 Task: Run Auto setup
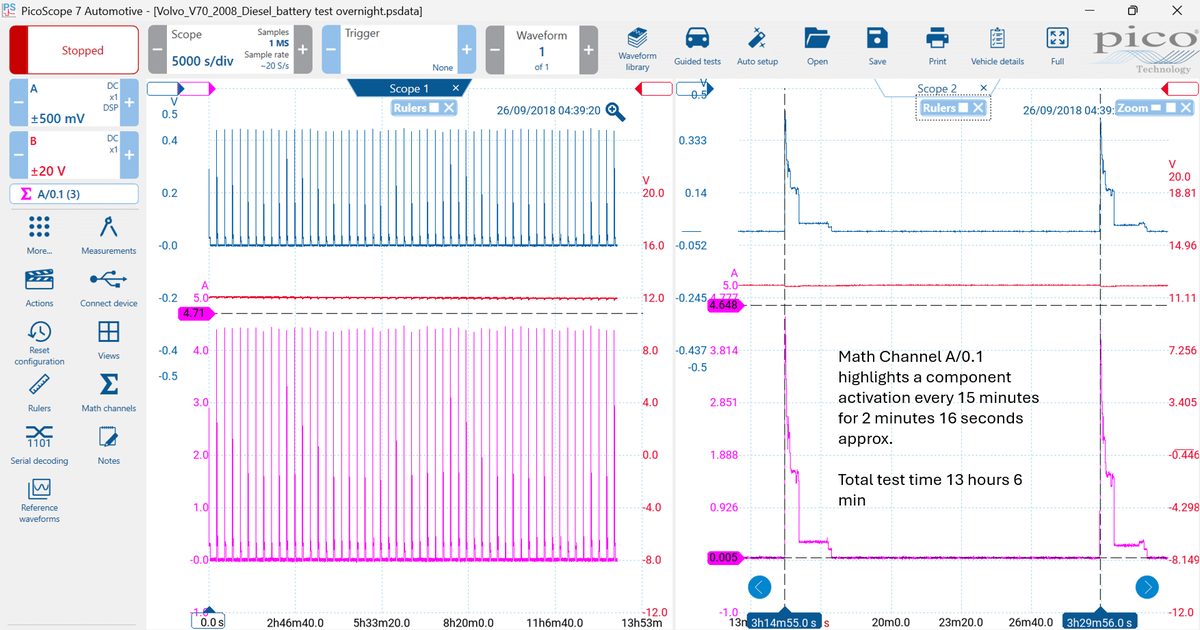[x=757, y=48]
